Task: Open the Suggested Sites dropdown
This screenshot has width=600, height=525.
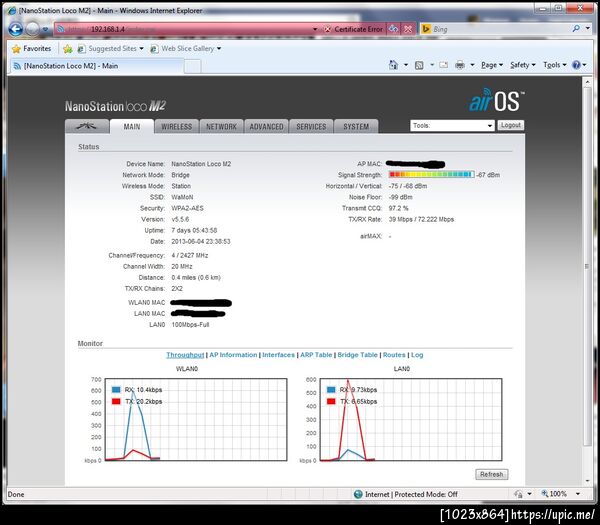Action: click(x=111, y=49)
